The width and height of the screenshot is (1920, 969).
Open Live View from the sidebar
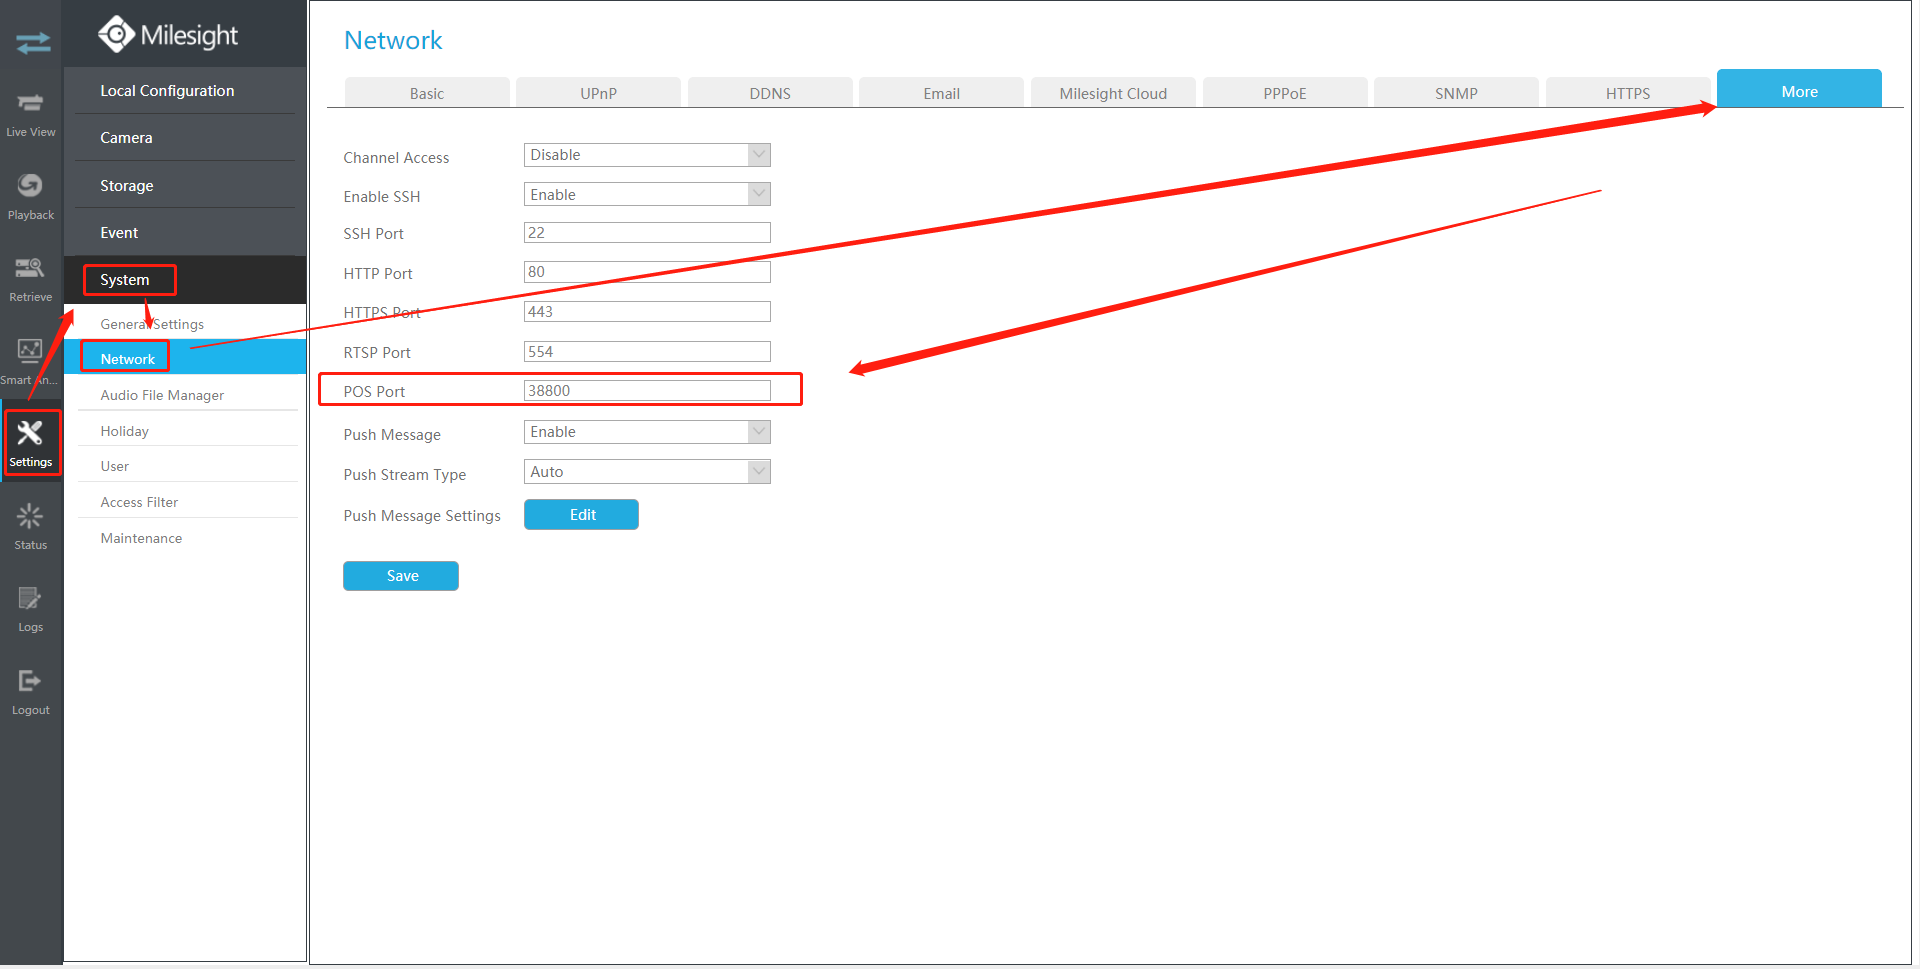pos(31,114)
